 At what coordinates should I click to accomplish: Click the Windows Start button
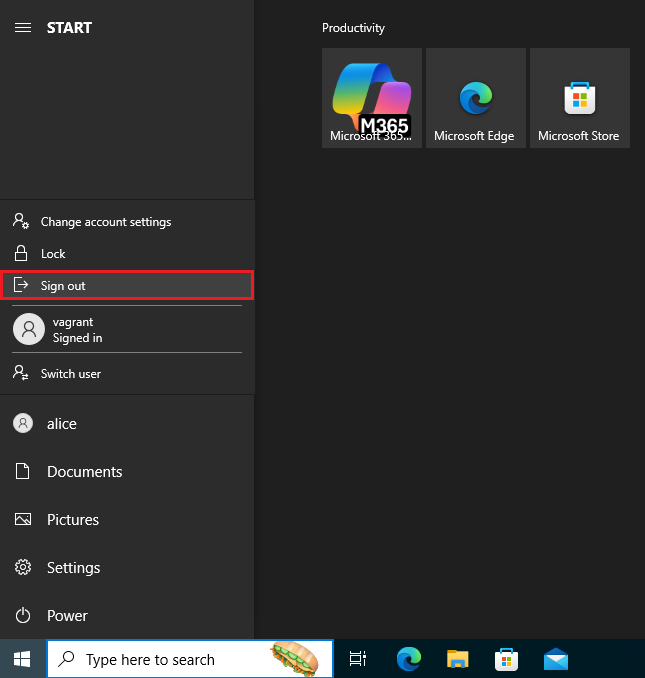coord(22,659)
